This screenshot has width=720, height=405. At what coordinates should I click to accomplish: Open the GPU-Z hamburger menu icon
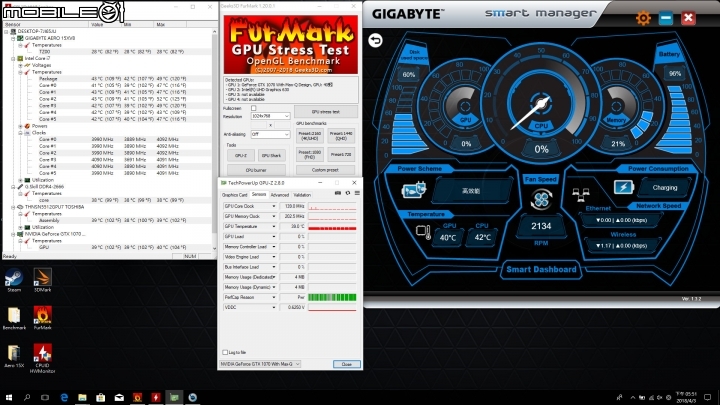[x=357, y=193]
